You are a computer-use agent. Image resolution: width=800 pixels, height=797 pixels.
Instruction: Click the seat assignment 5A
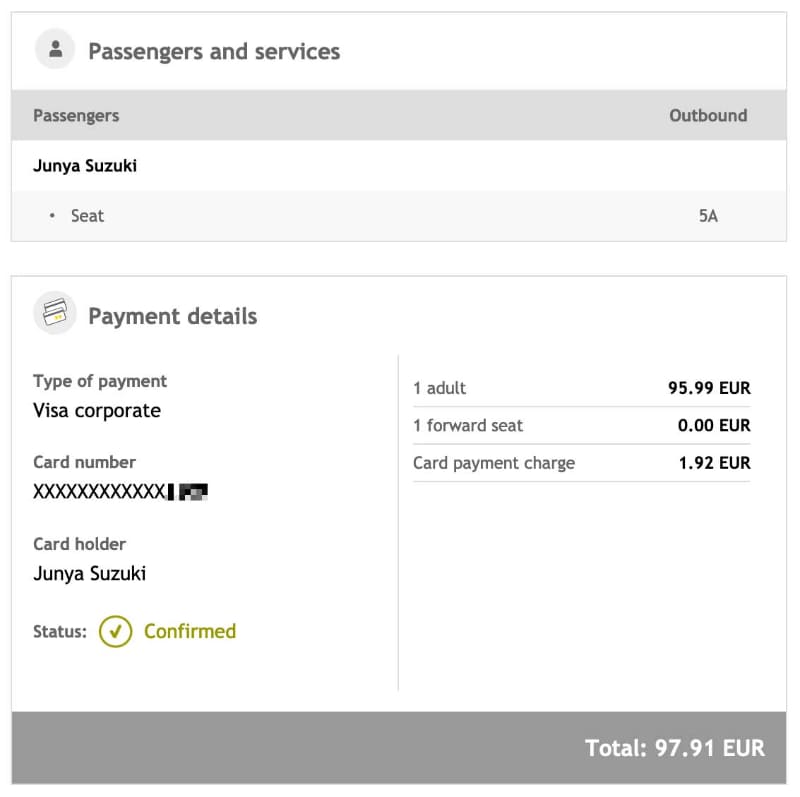(710, 216)
